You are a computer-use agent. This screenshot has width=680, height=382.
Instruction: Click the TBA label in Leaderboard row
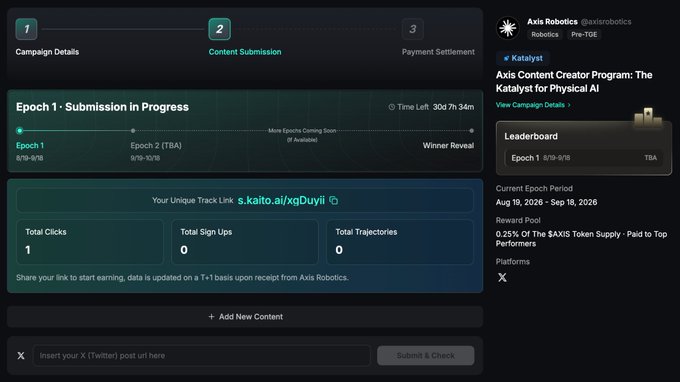tap(651, 158)
